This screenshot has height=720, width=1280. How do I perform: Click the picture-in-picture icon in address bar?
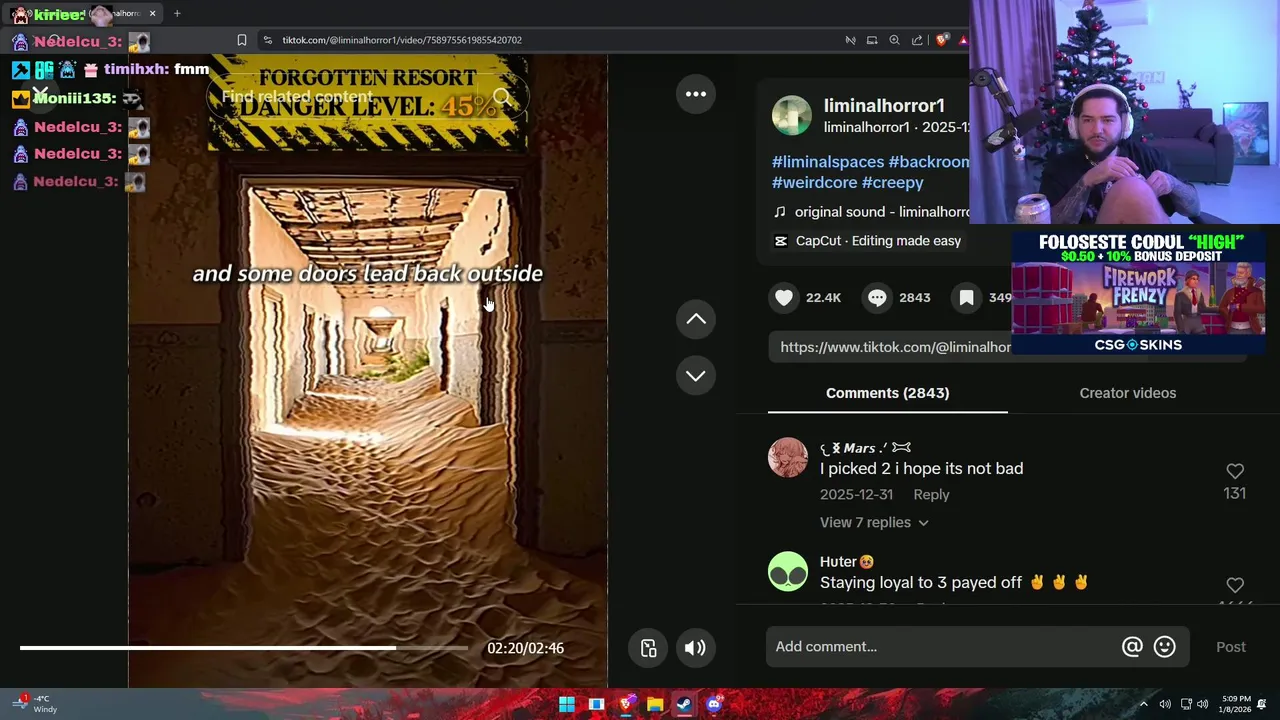(x=872, y=40)
